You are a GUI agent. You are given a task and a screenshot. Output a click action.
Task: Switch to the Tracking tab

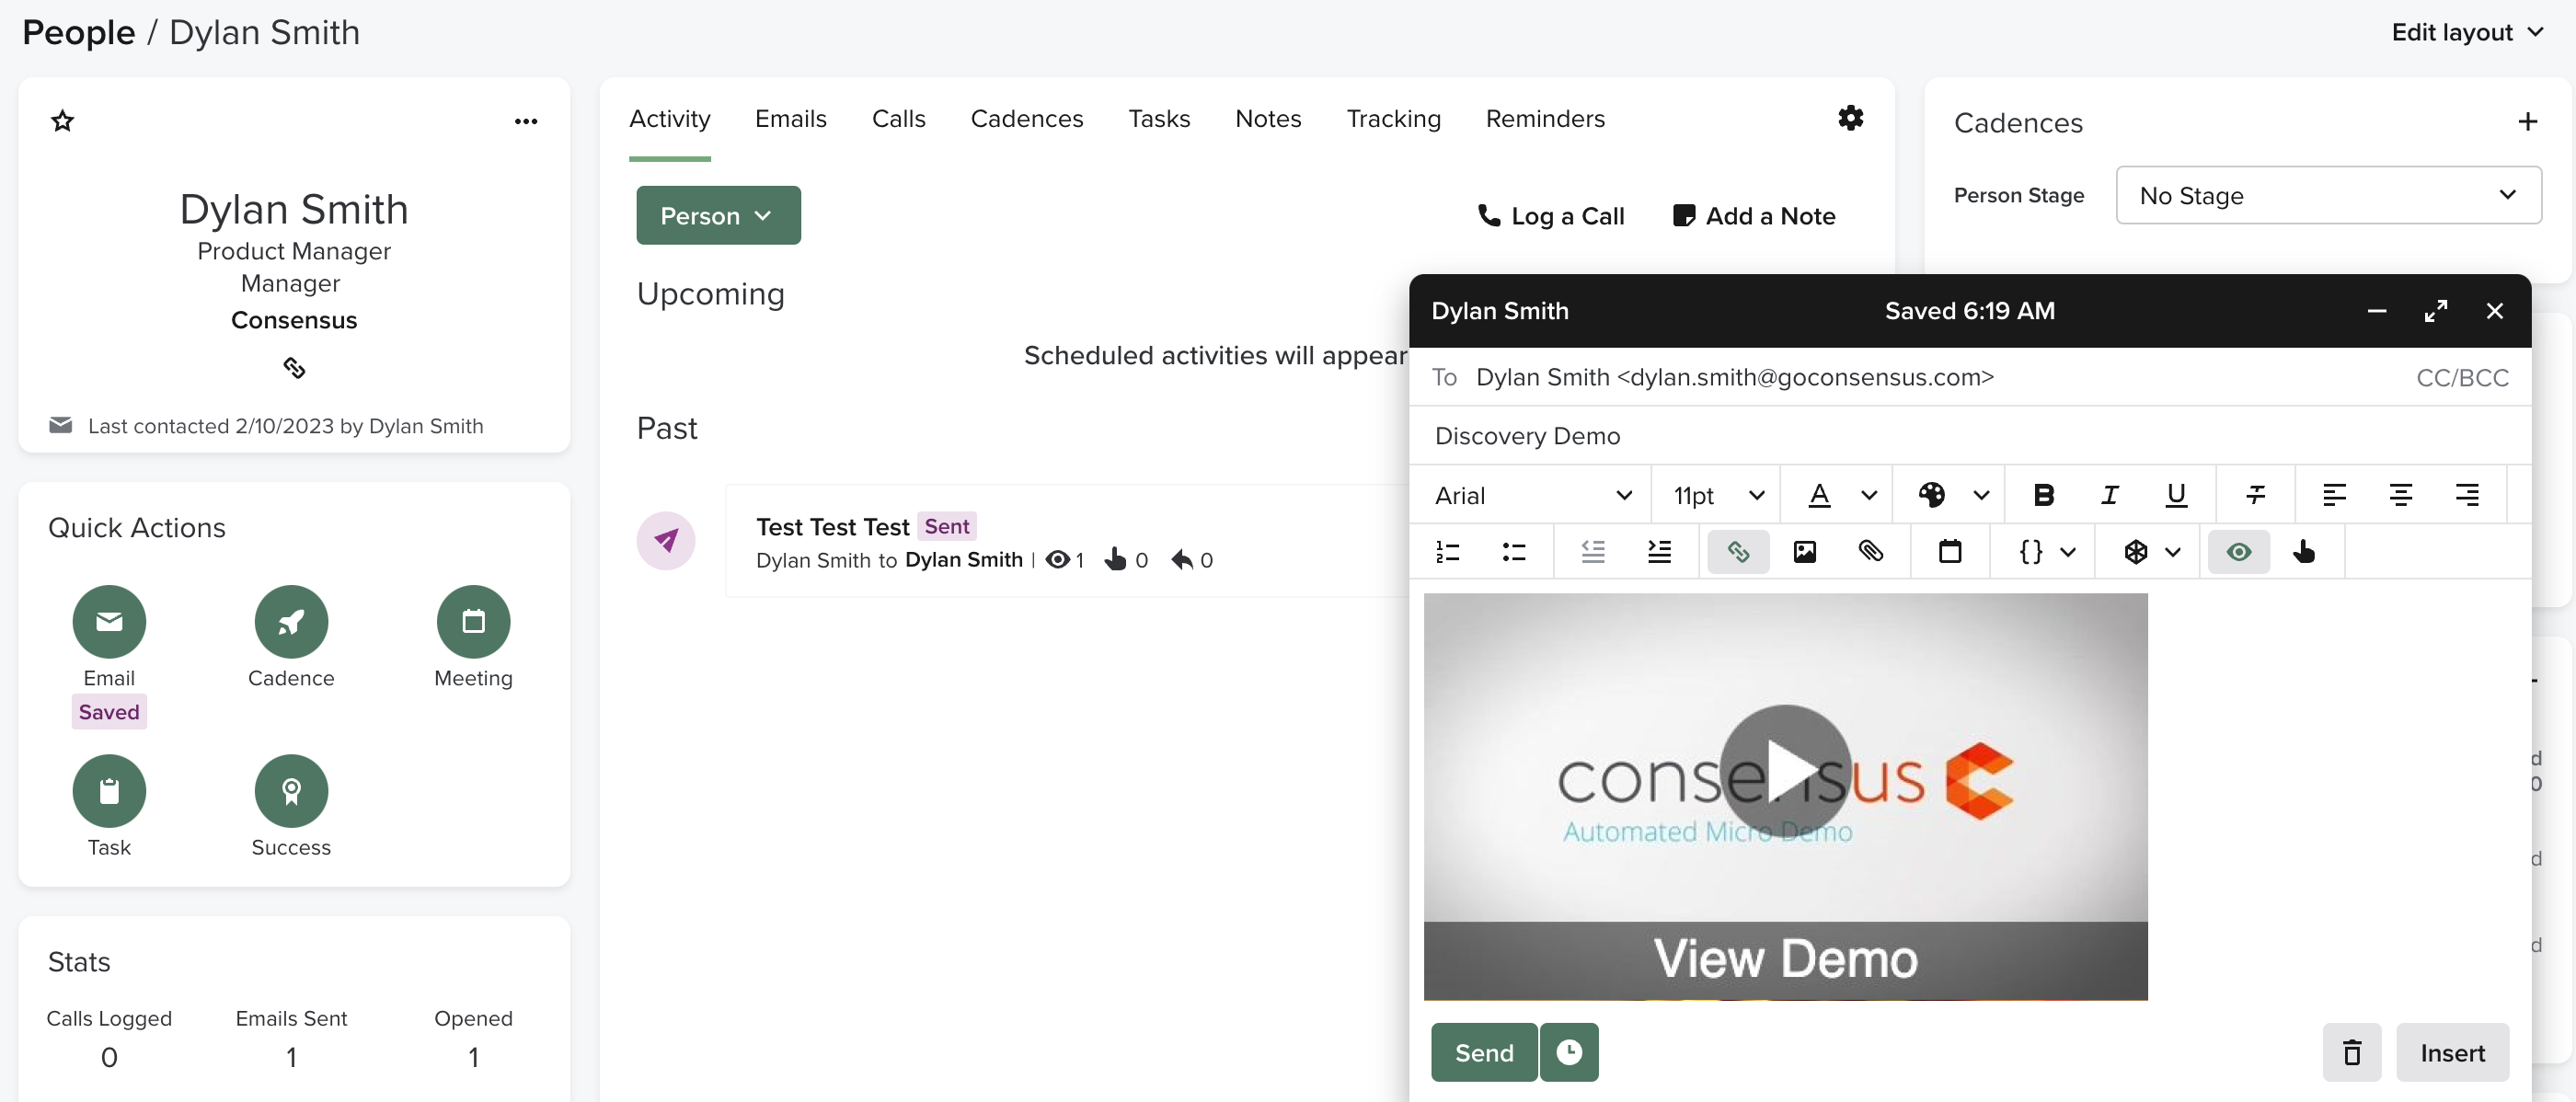pyautogui.click(x=1392, y=119)
